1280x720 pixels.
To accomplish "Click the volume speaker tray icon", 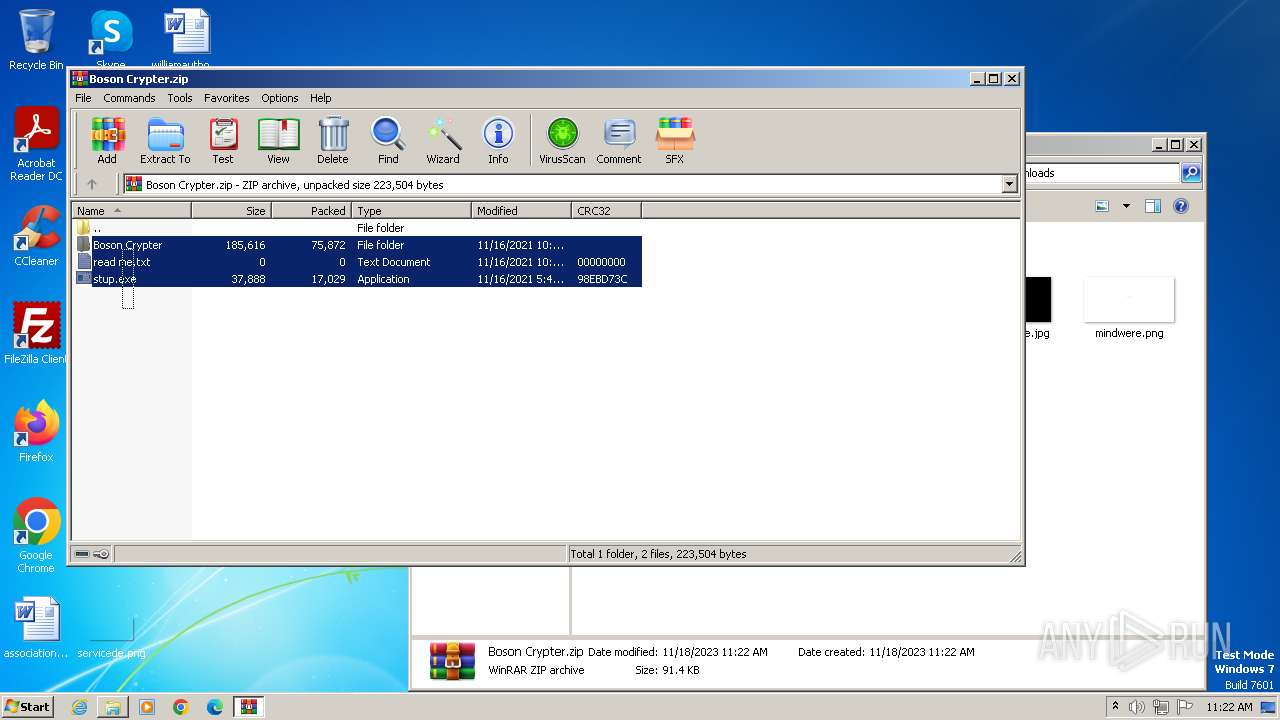I will click(x=1137, y=707).
